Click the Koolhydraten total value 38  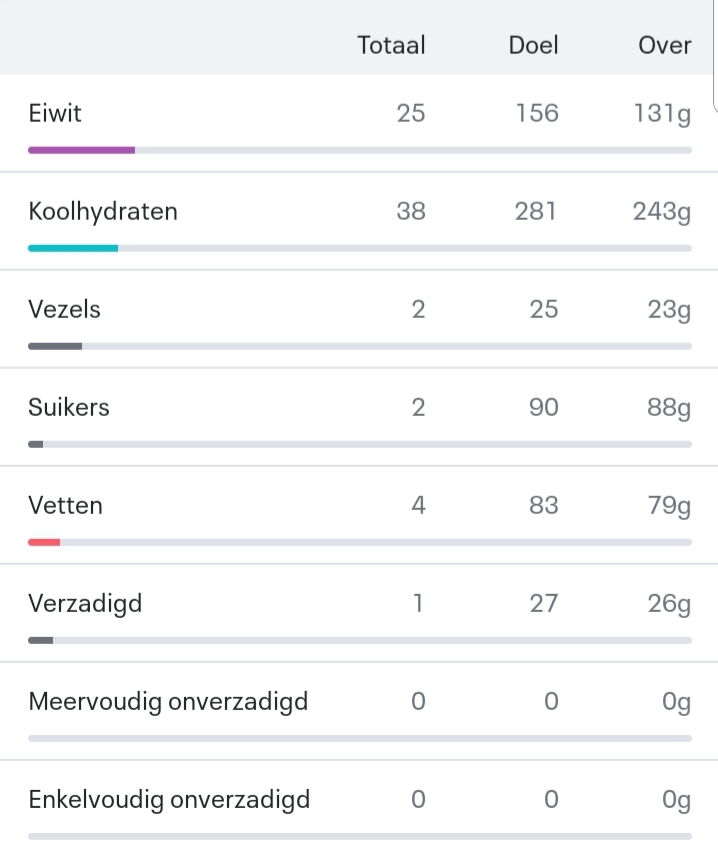(410, 211)
